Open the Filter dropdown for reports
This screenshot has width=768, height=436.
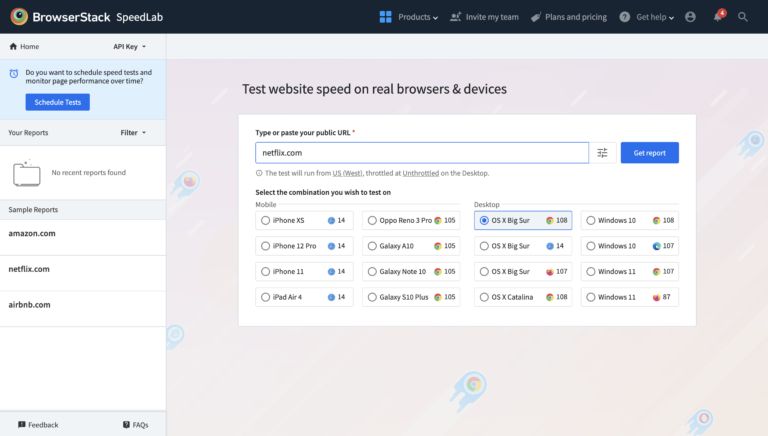tap(133, 133)
